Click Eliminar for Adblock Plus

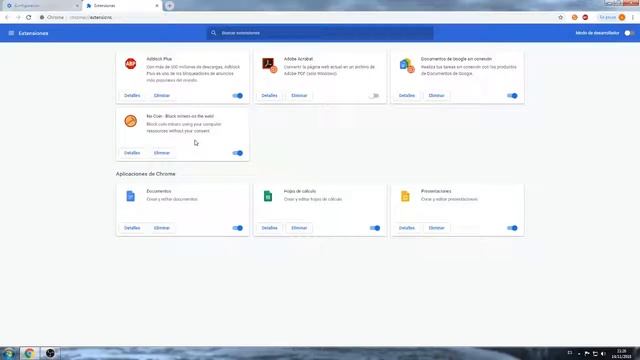point(162,96)
